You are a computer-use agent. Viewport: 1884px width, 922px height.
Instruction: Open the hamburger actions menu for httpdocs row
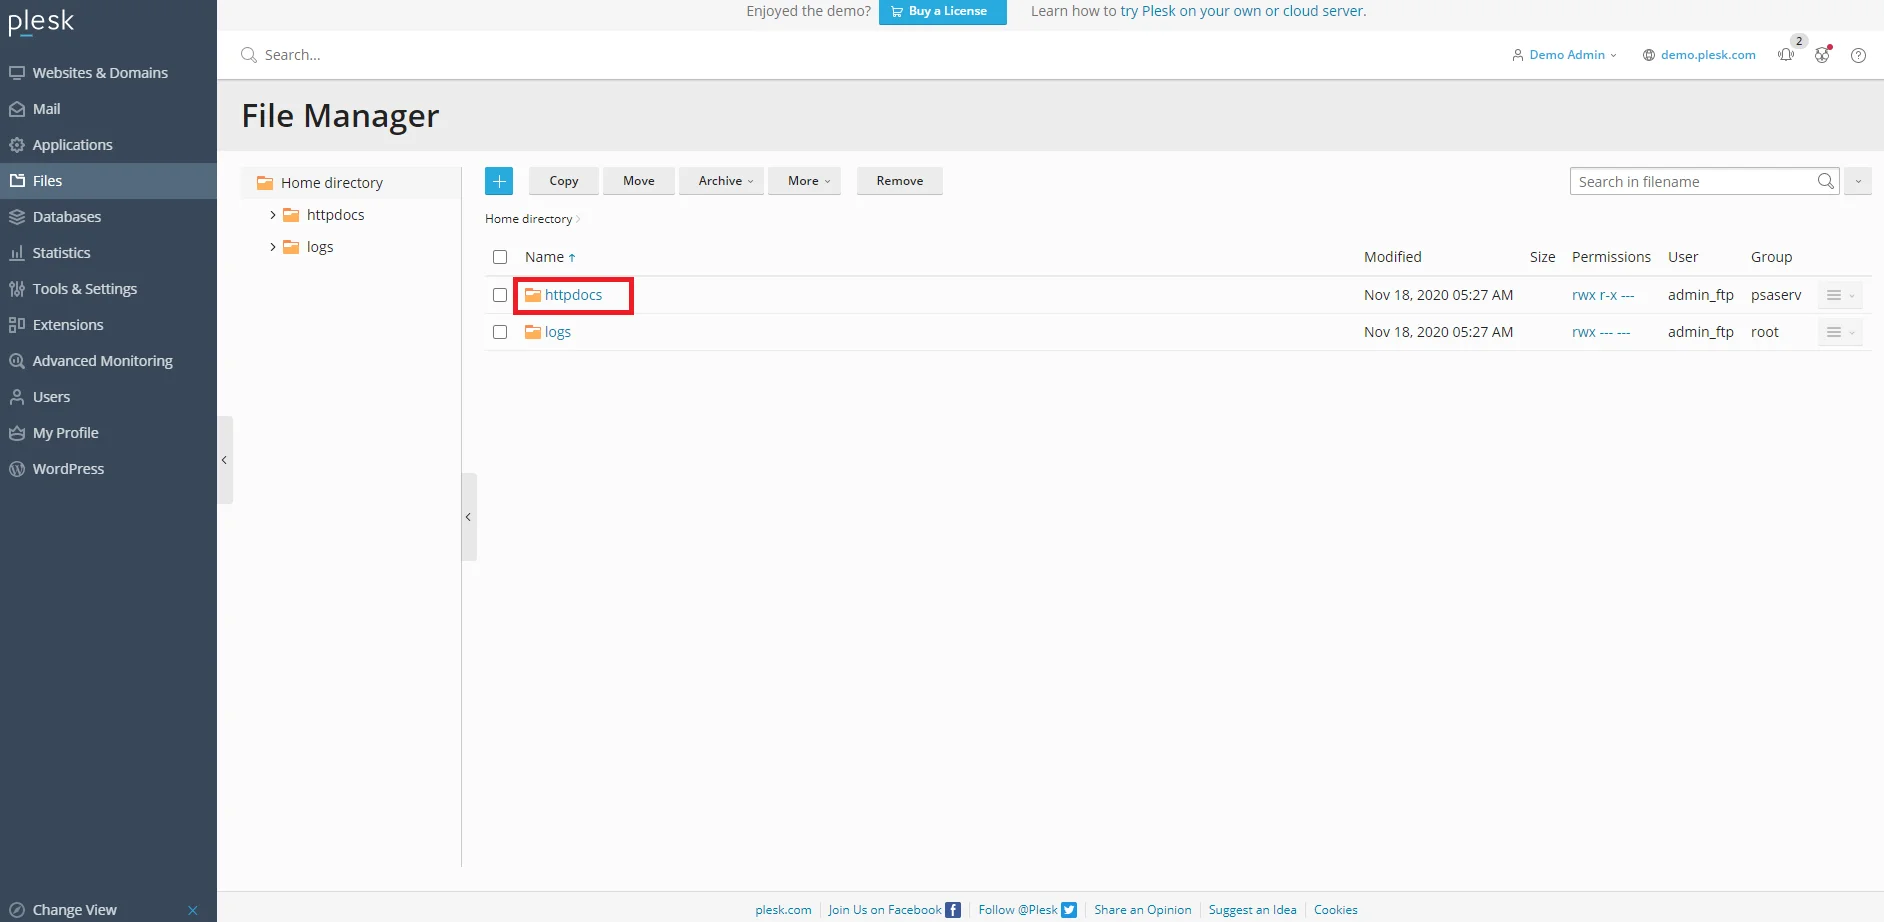point(1839,295)
